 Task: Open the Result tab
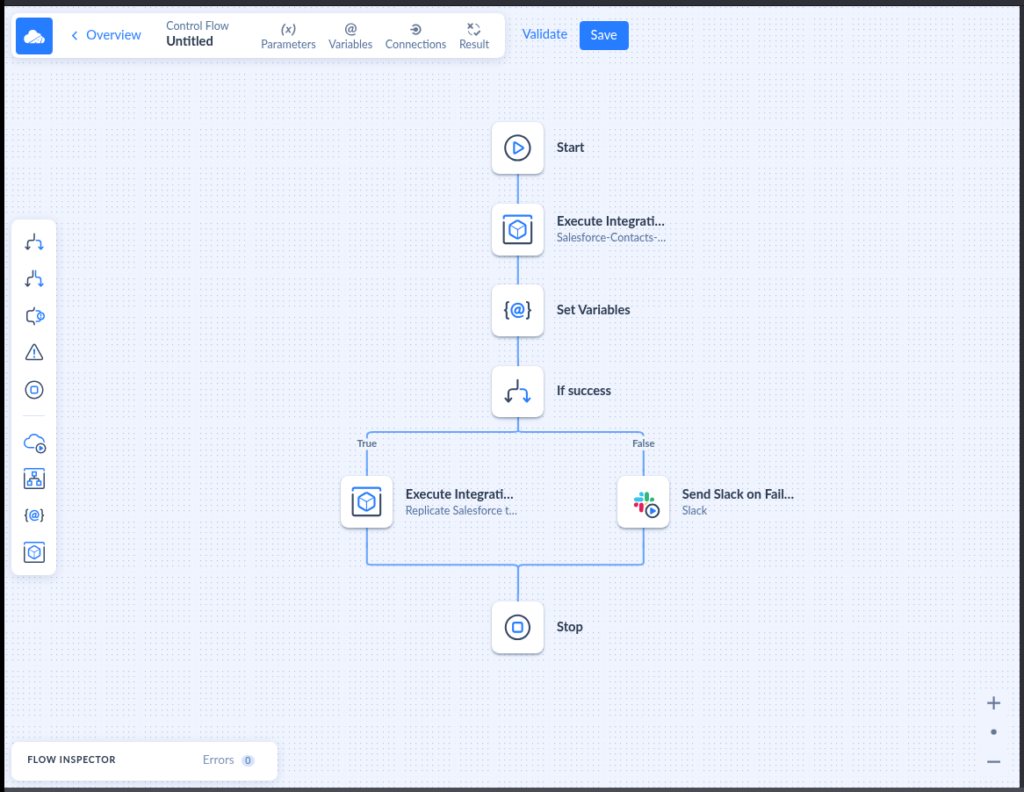pos(474,37)
